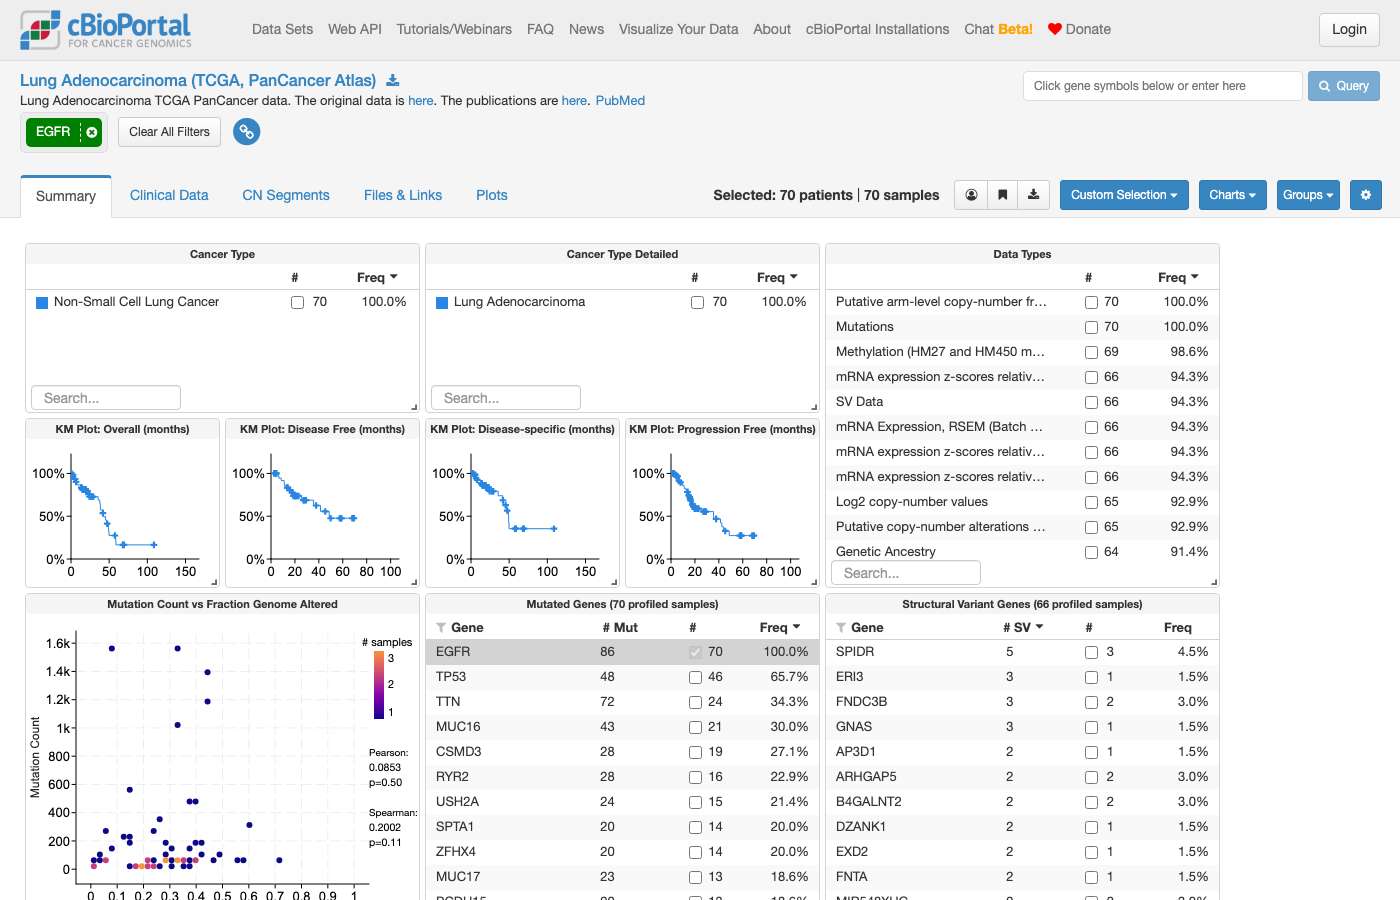The width and height of the screenshot is (1400, 900).
Task: Click the filter icon in Mutated Genes header
Action: click(x=441, y=628)
